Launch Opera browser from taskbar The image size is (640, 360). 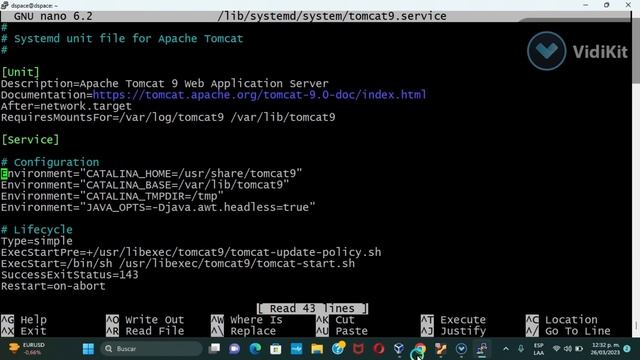(x=379, y=349)
